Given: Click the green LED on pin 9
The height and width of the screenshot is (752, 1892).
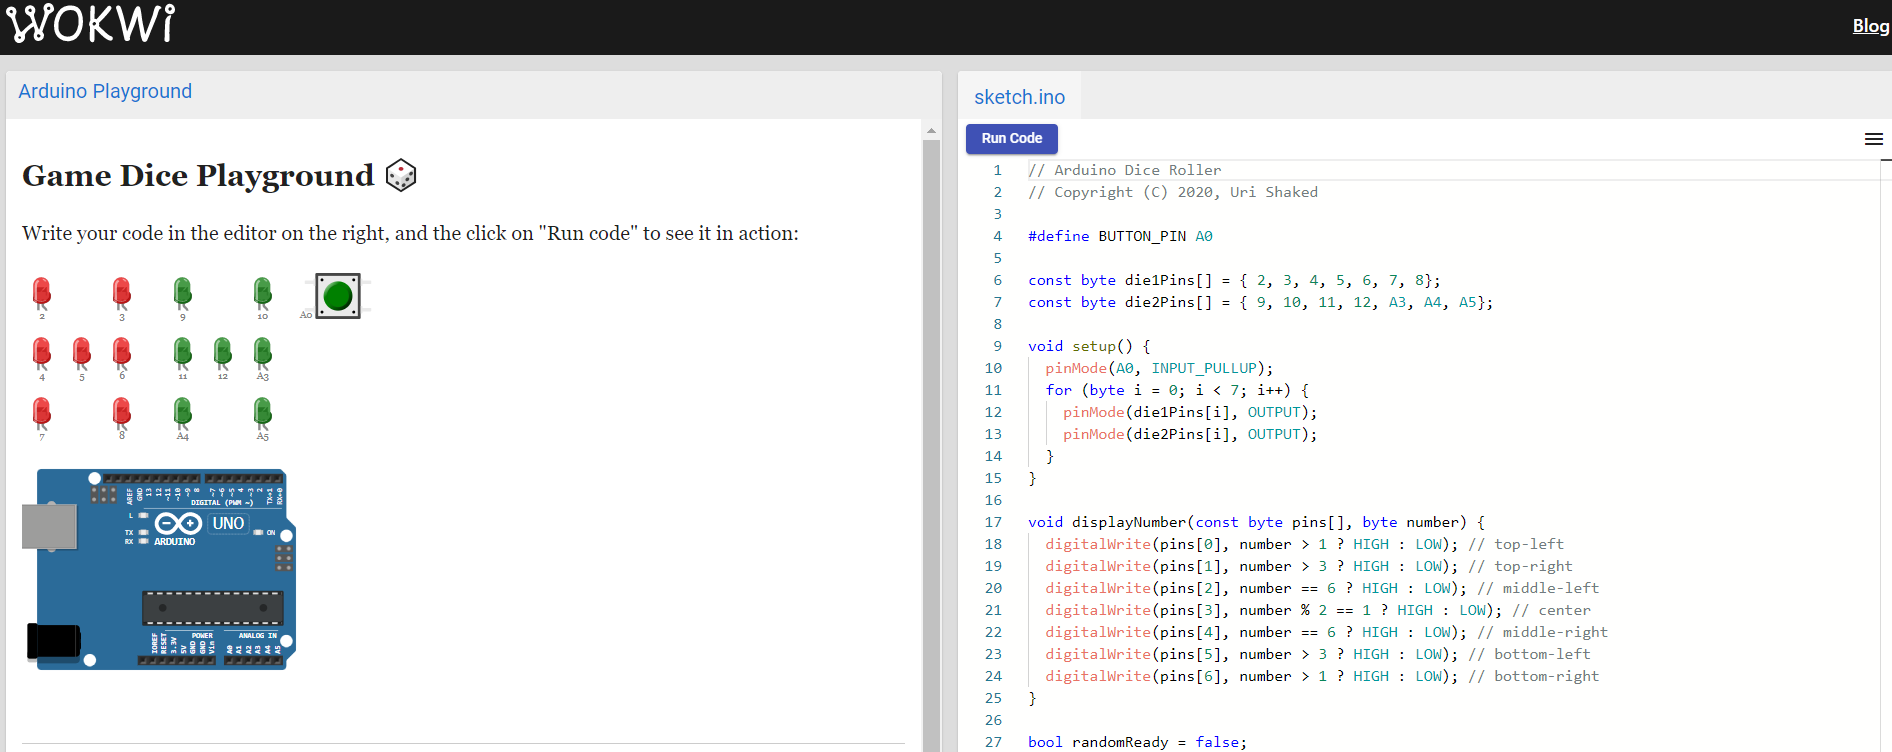Looking at the screenshot, I should coord(182,293).
